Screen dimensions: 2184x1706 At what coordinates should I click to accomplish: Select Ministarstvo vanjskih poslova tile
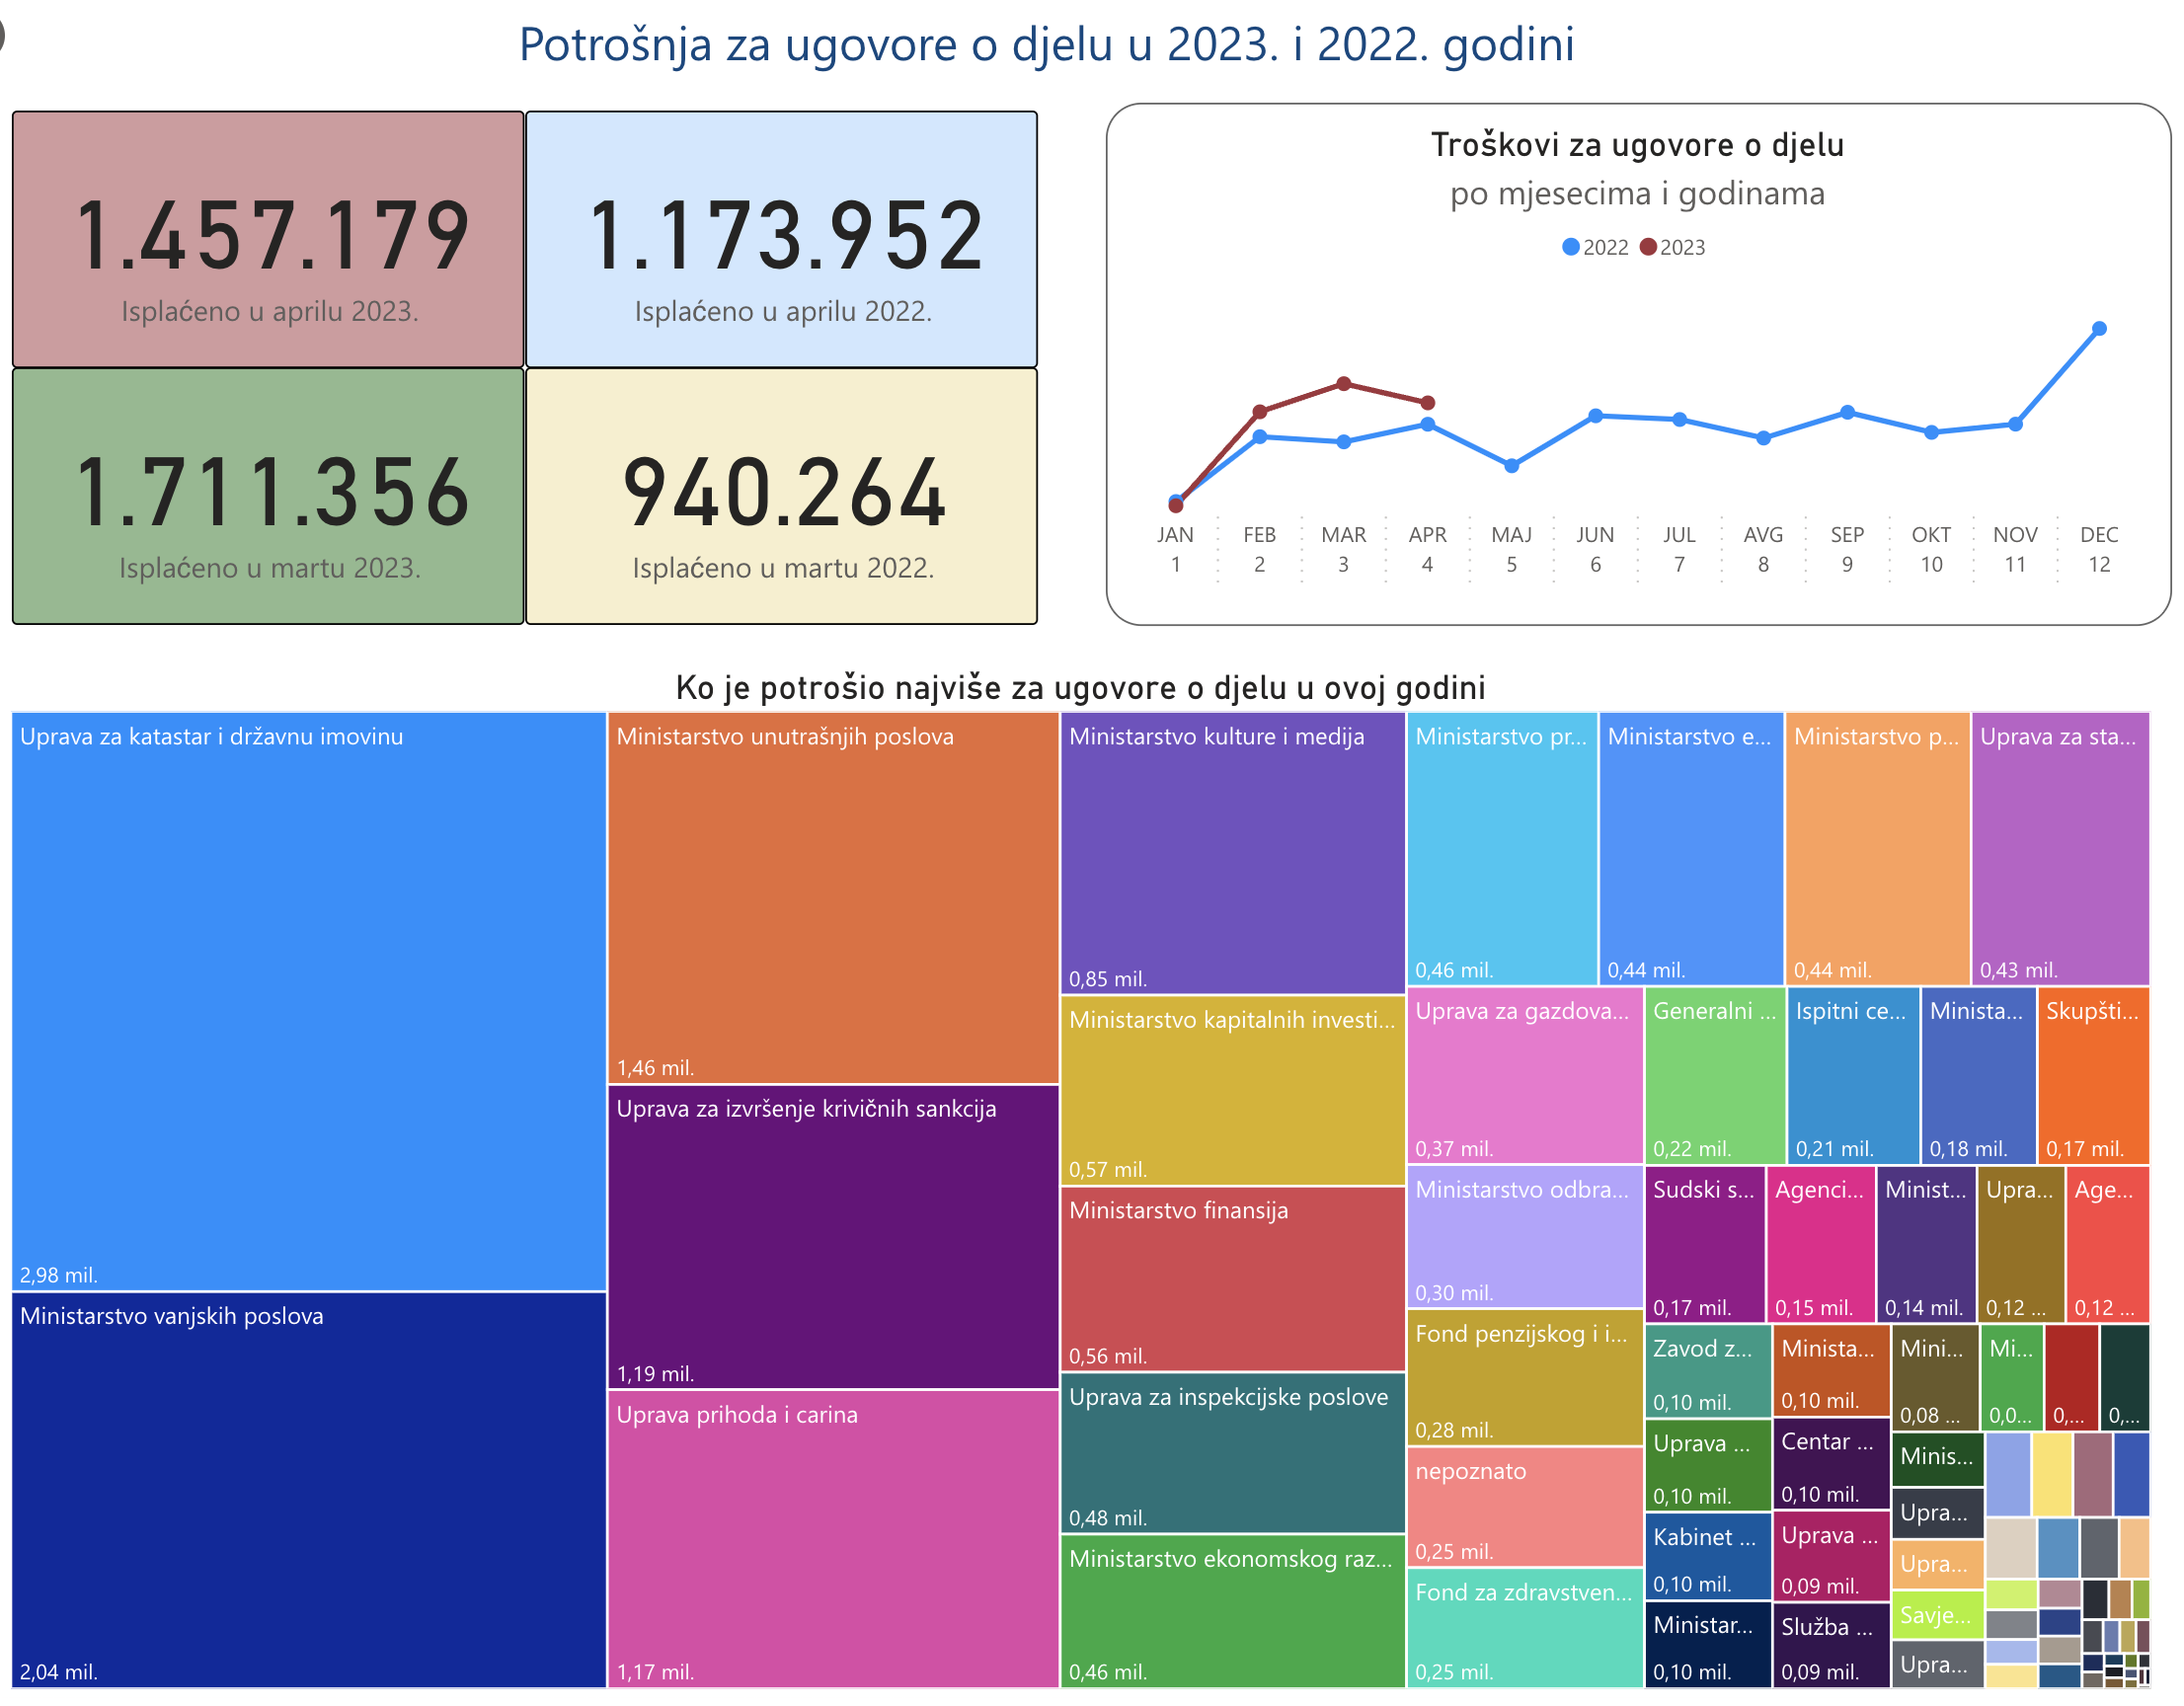[x=309, y=1490]
